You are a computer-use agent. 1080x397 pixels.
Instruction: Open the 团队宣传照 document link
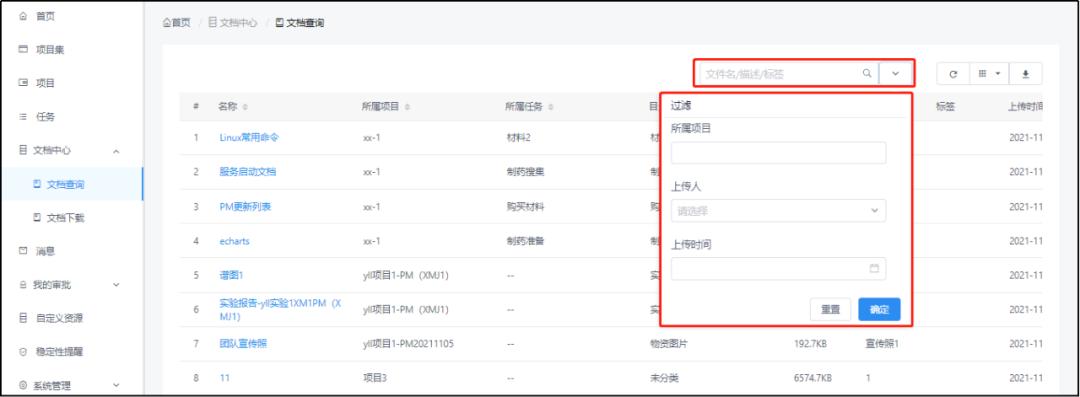tap(242, 343)
